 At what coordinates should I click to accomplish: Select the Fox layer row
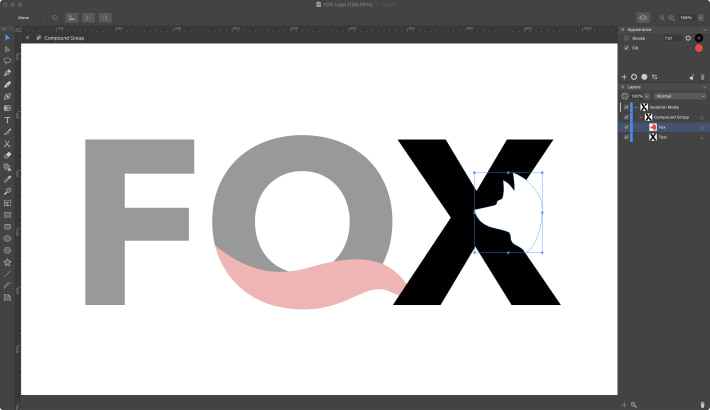tap(664, 127)
